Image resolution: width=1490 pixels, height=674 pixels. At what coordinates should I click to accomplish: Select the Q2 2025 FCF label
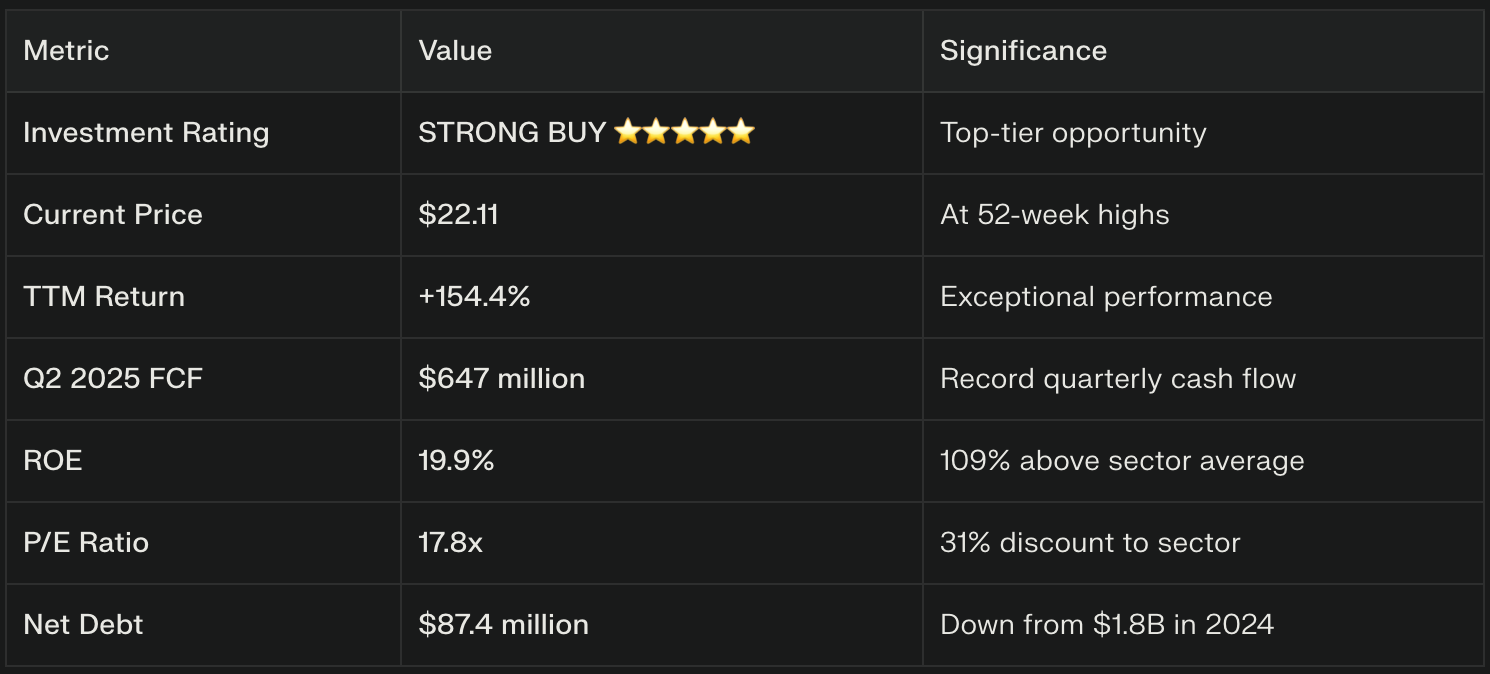click(113, 379)
